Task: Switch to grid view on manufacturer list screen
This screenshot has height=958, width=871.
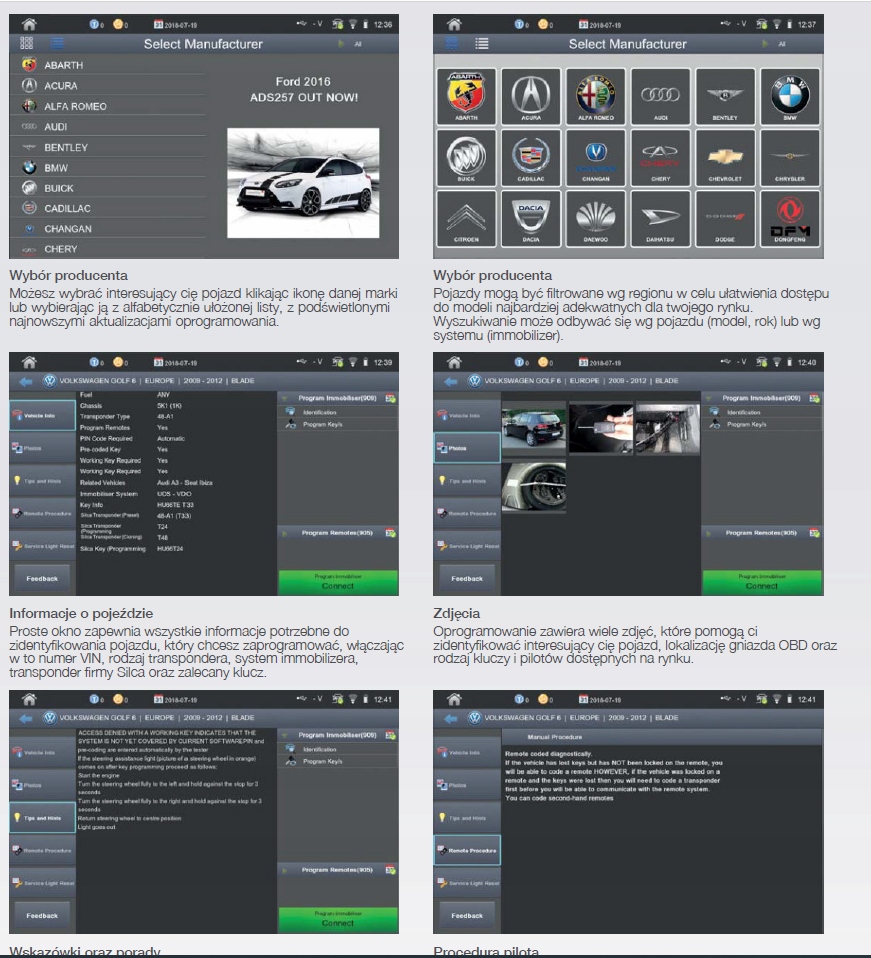Action: pyautogui.click(x=26, y=43)
